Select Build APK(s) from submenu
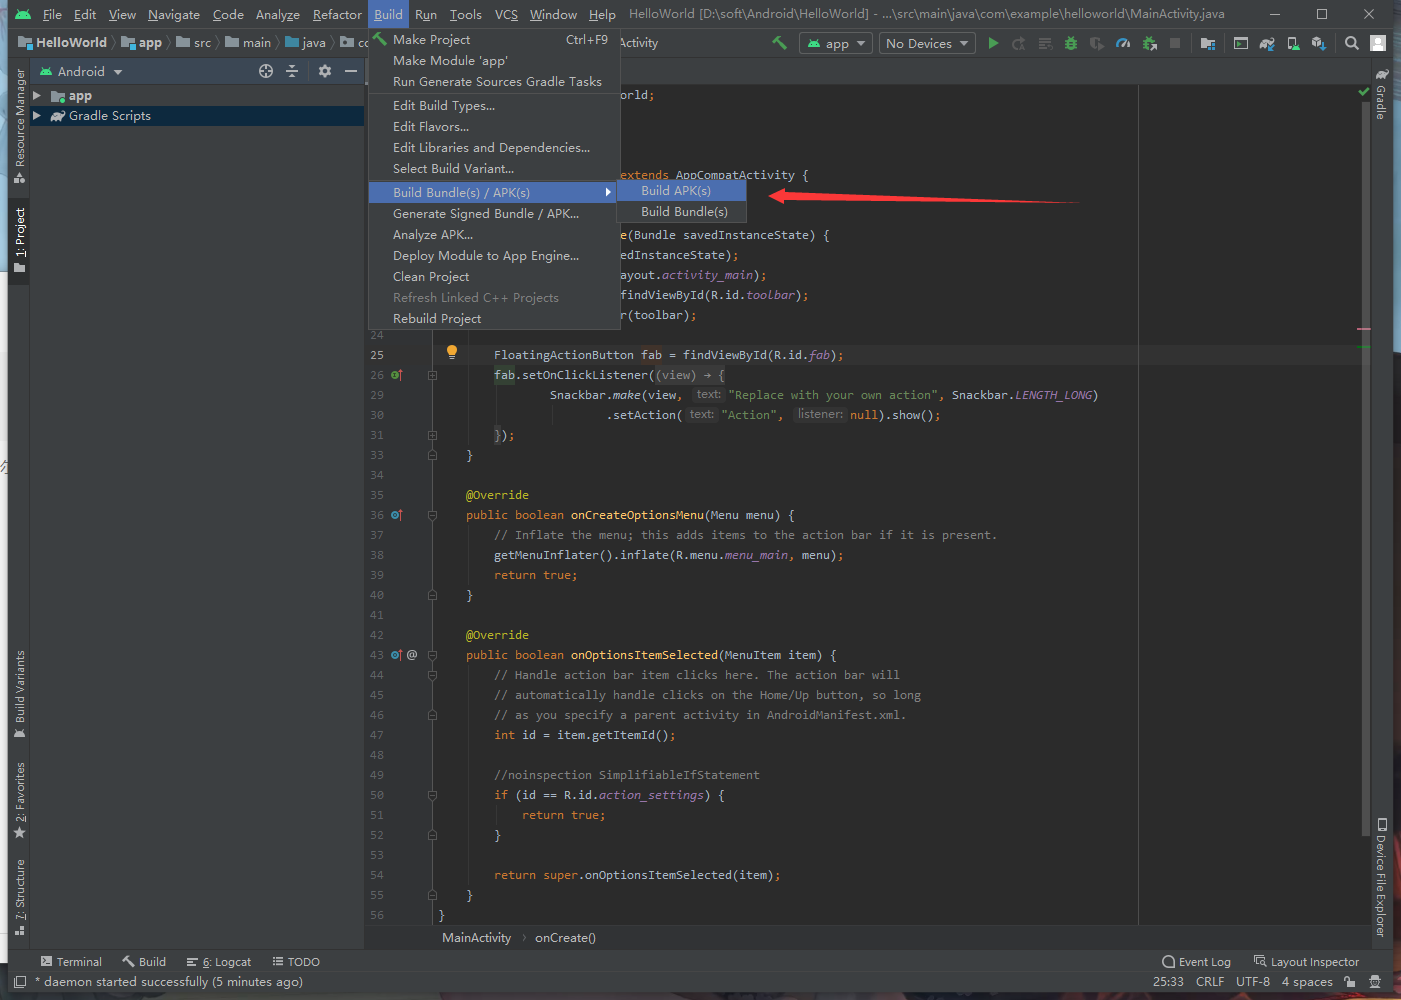The height and width of the screenshot is (1000, 1401). coord(676,190)
